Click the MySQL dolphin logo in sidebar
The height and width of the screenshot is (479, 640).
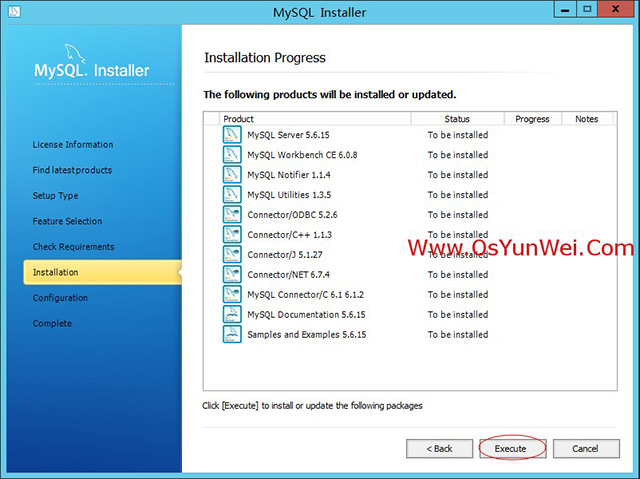75,53
